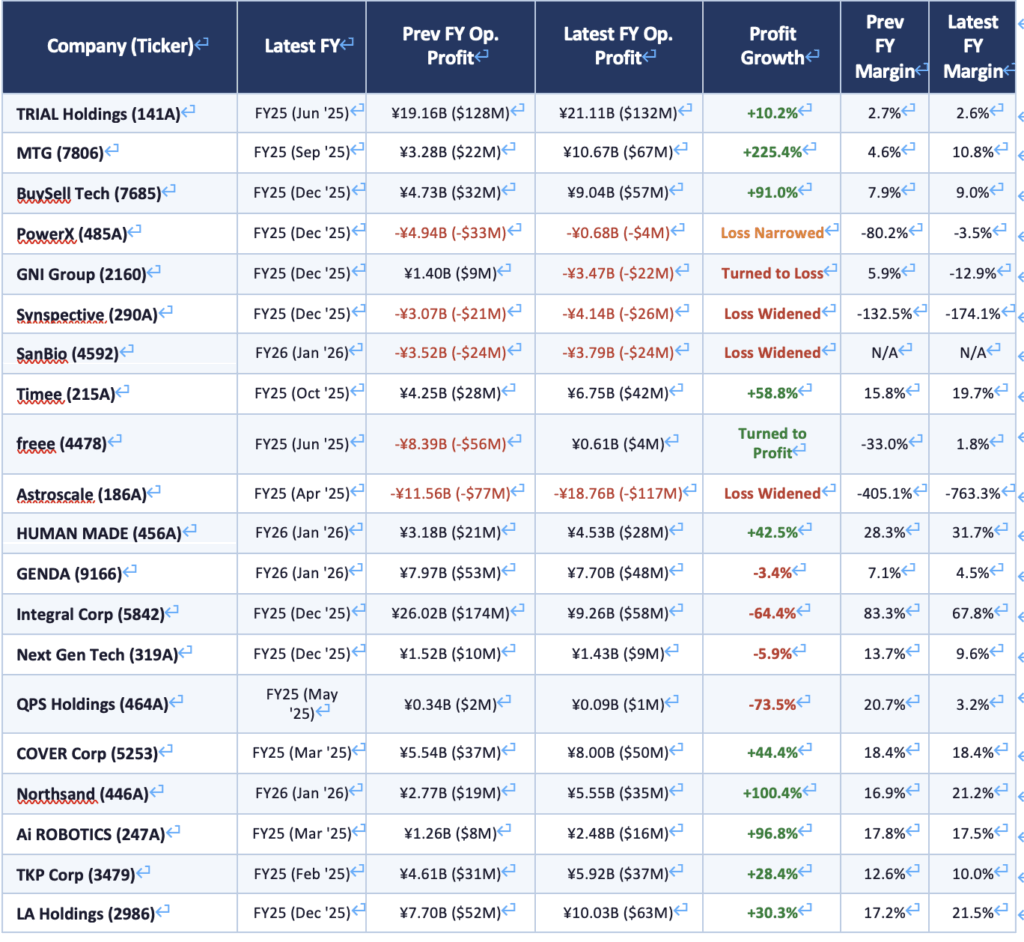Select the Profit Growth column header

(x=772, y=46)
